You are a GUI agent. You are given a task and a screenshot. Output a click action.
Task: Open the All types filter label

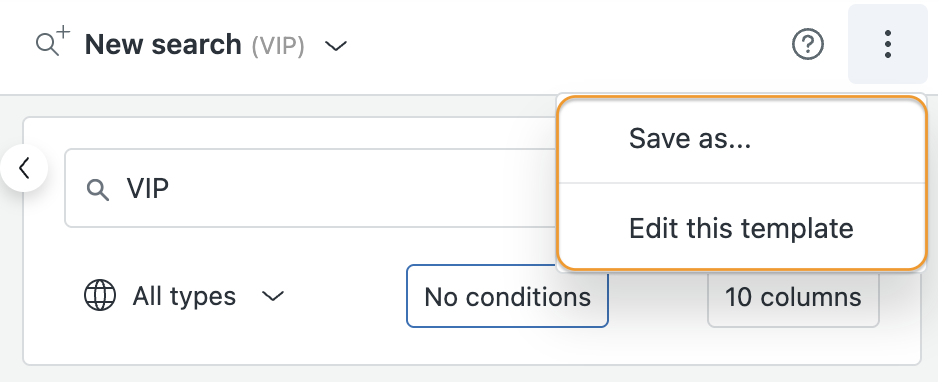pos(184,296)
